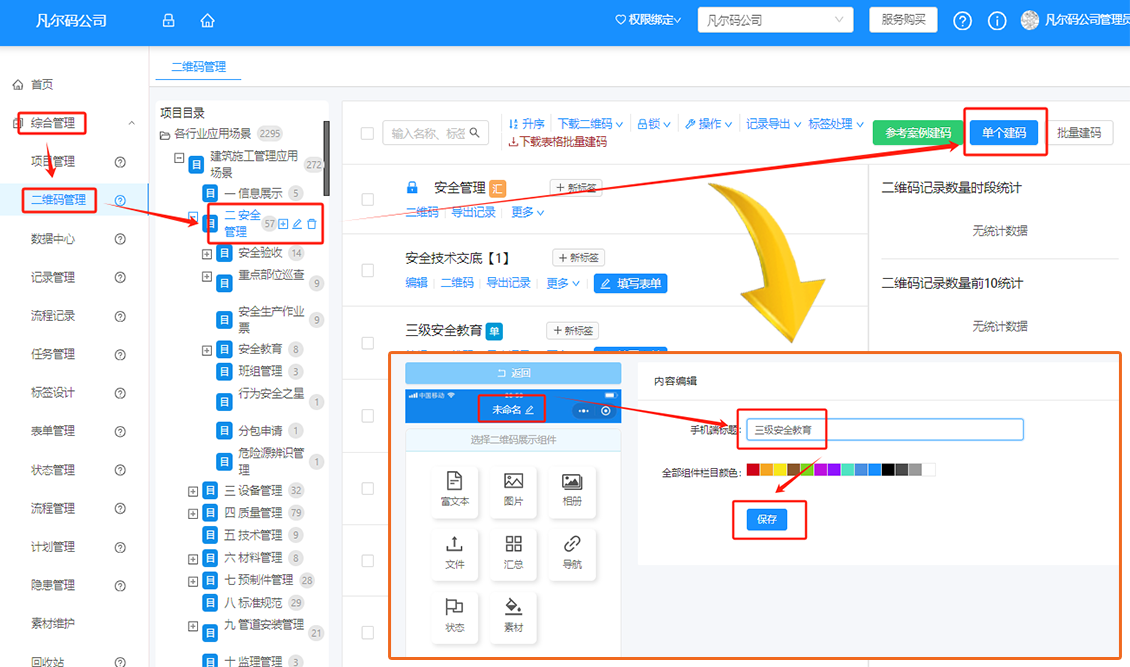
Task: Choose the 状态 flag component
Action: click(455, 616)
